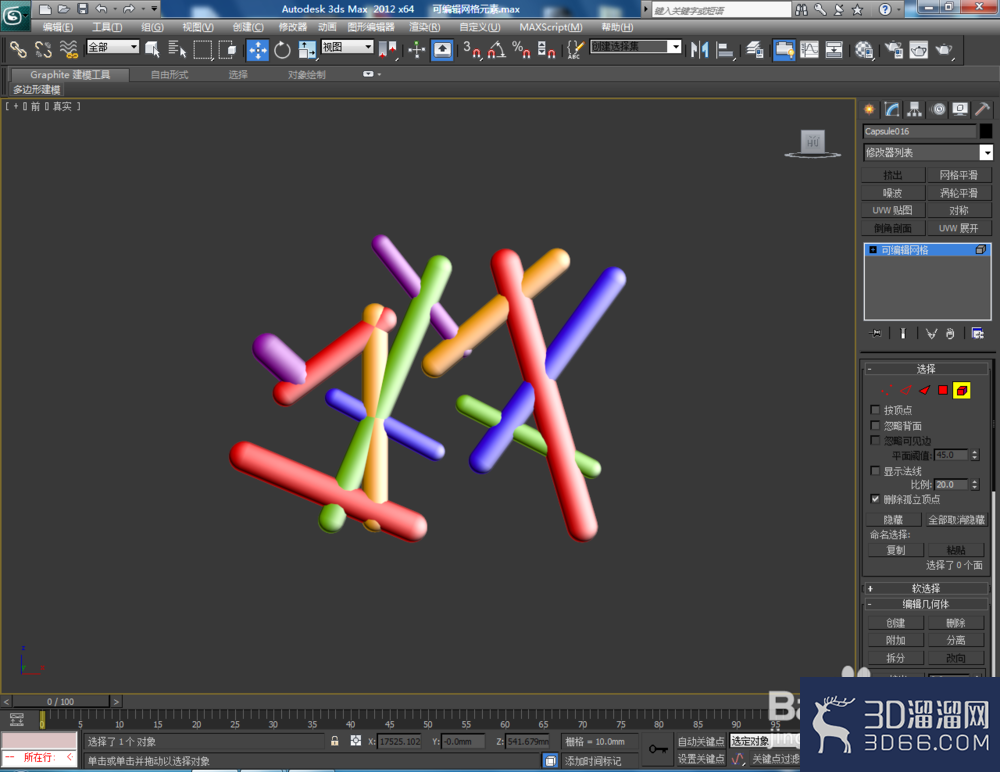
Task: Select the Link tool in main toolbar
Action: (x=18, y=49)
